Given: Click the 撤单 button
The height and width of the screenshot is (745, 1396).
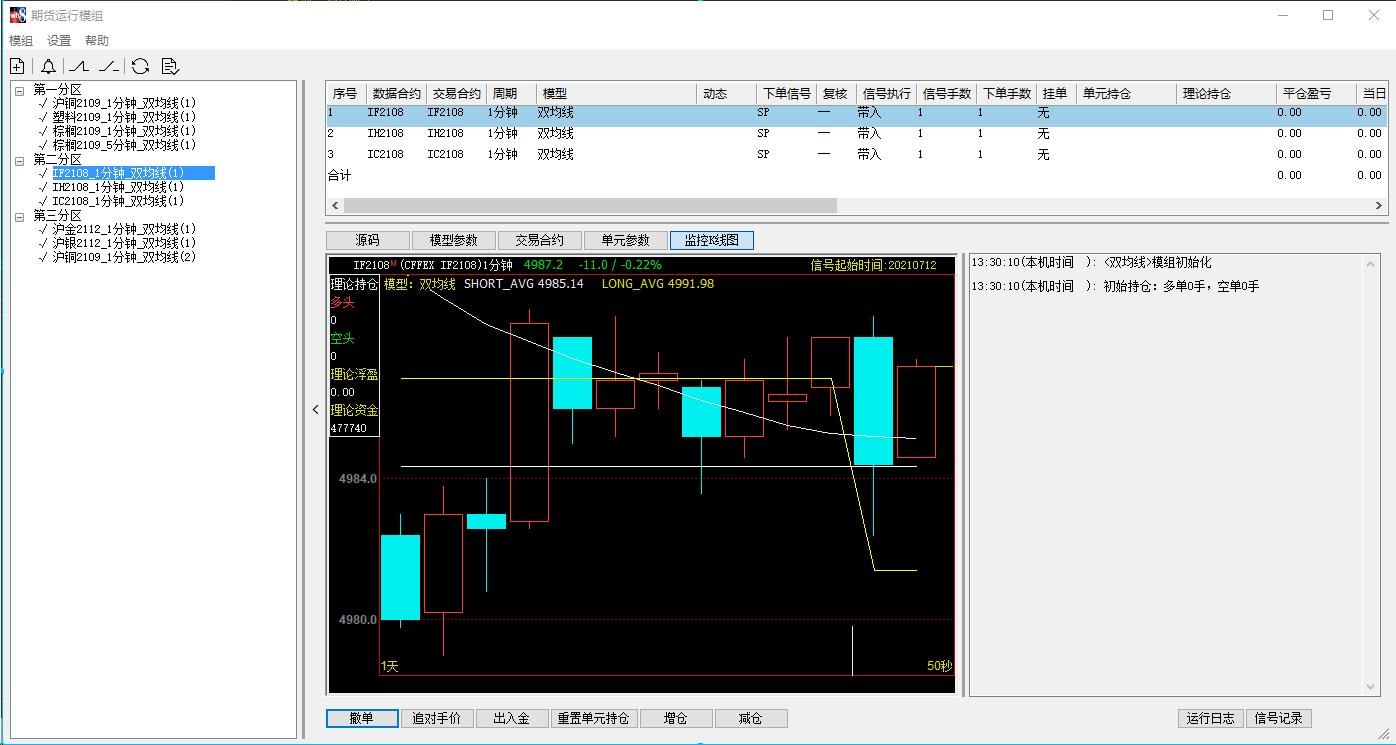Looking at the screenshot, I should [x=362, y=718].
